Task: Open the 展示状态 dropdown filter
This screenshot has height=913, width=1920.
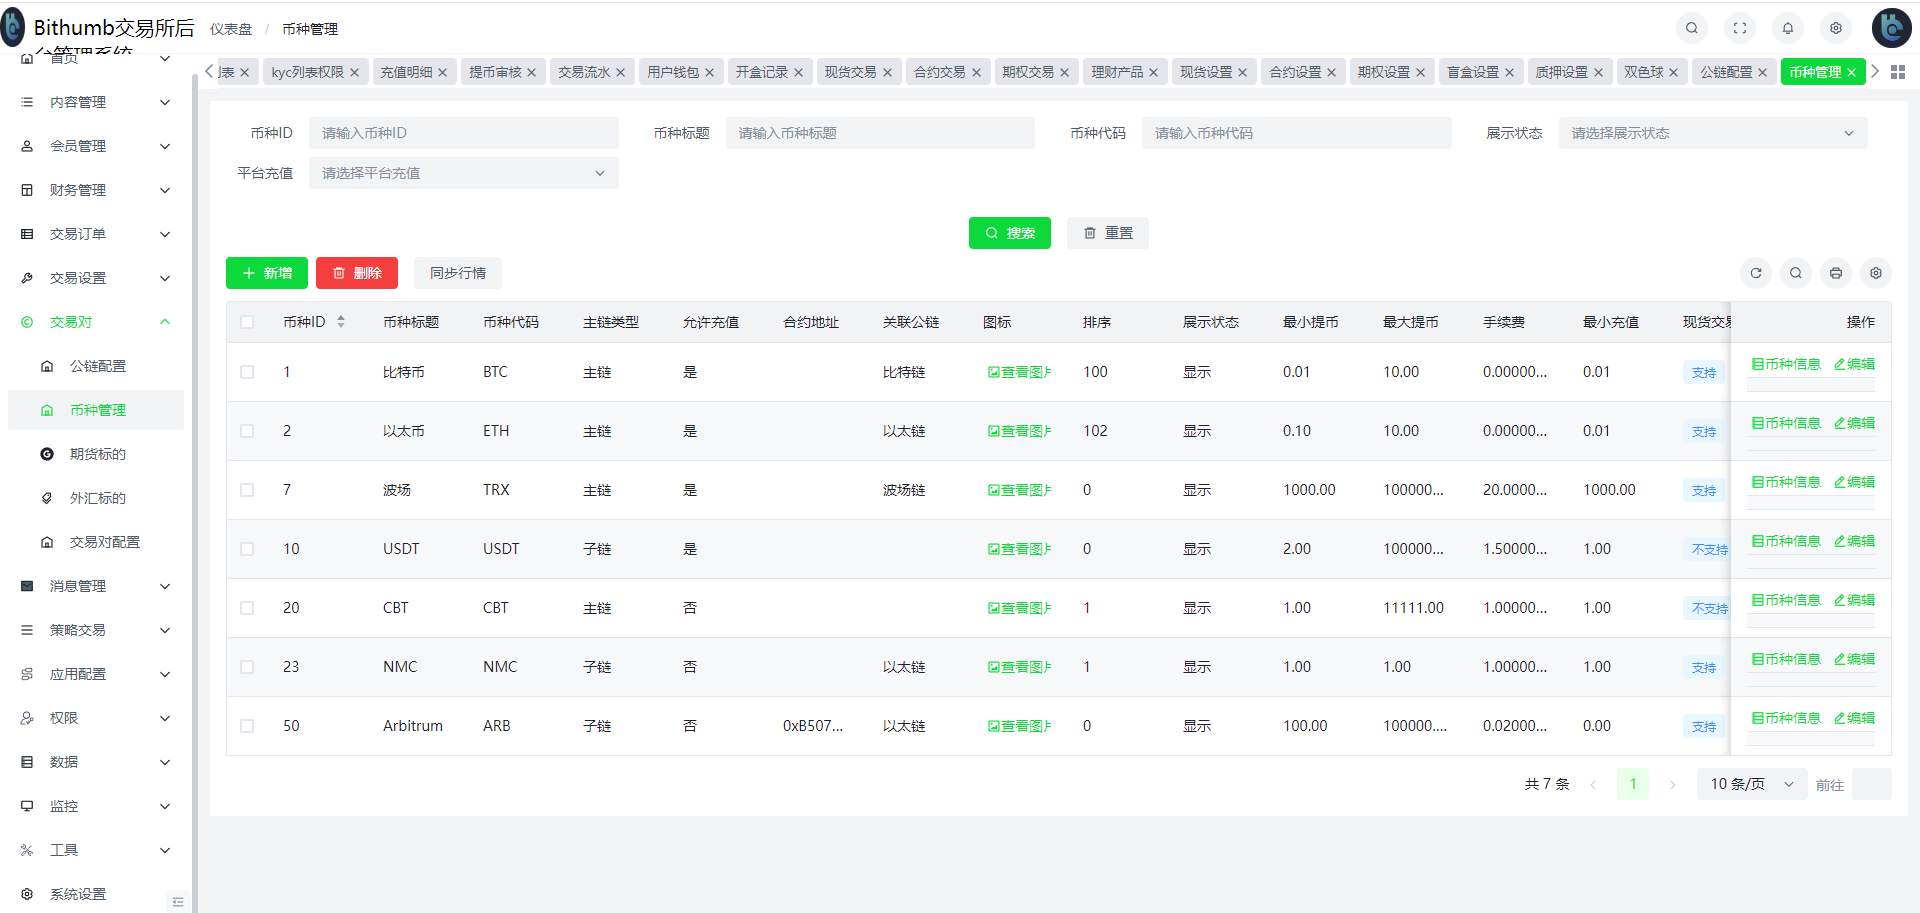Action: tap(1712, 133)
